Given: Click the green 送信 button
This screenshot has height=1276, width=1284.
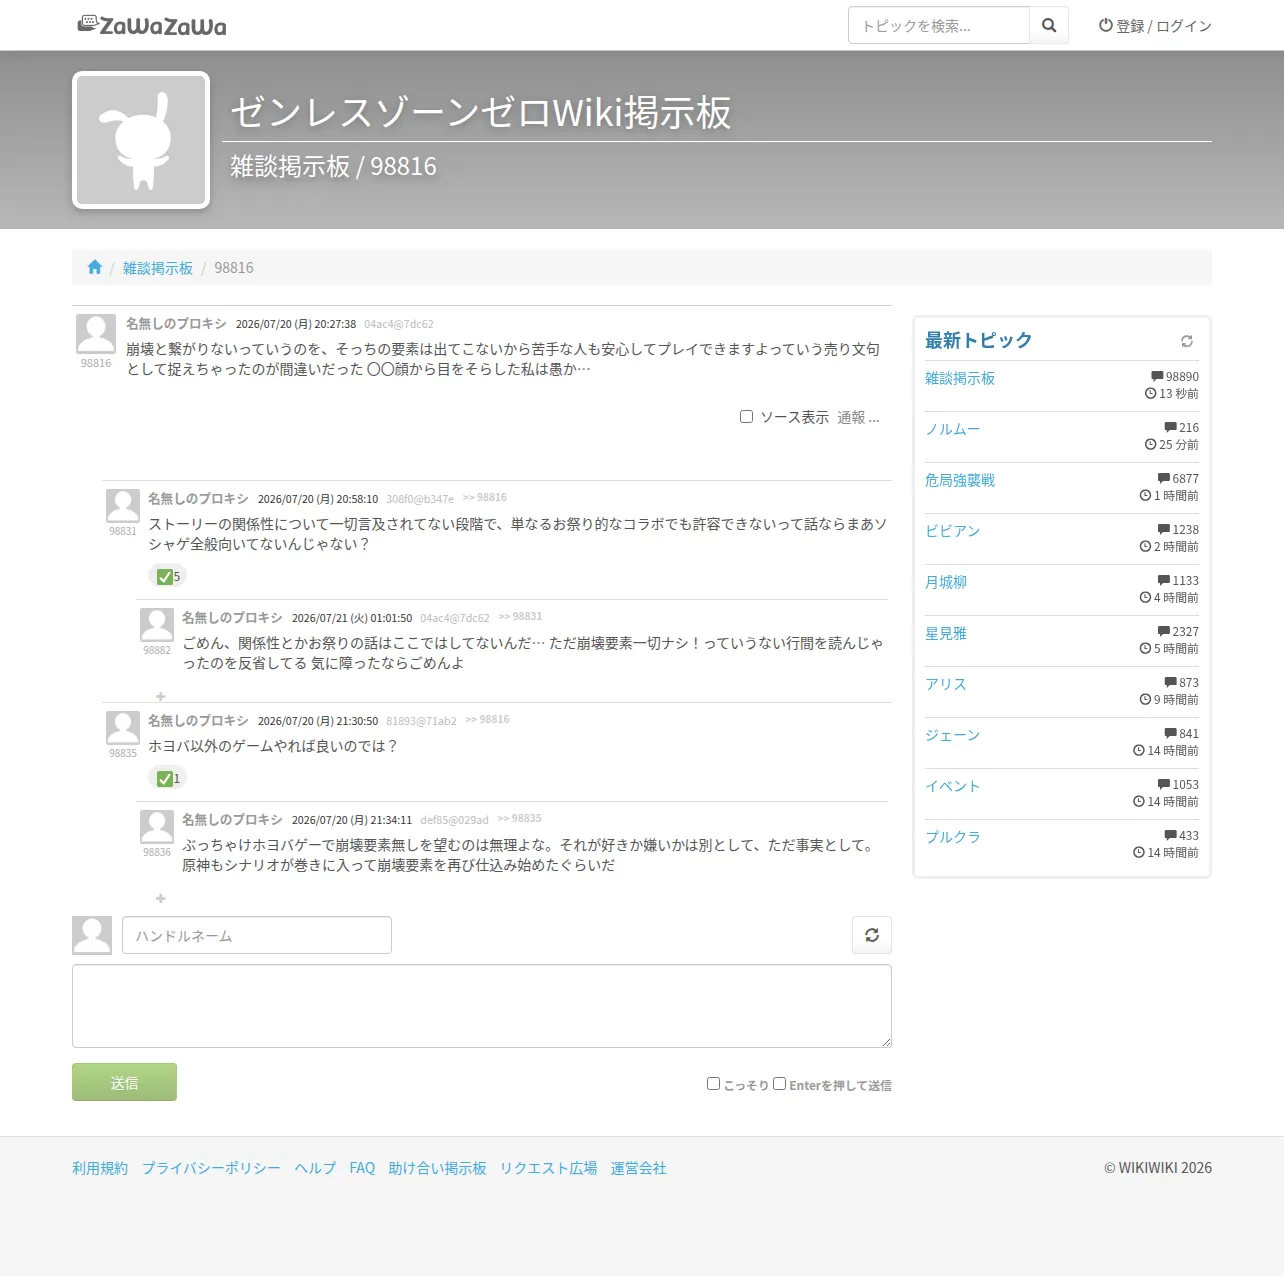Looking at the screenshot, I should coord(124,1082).
